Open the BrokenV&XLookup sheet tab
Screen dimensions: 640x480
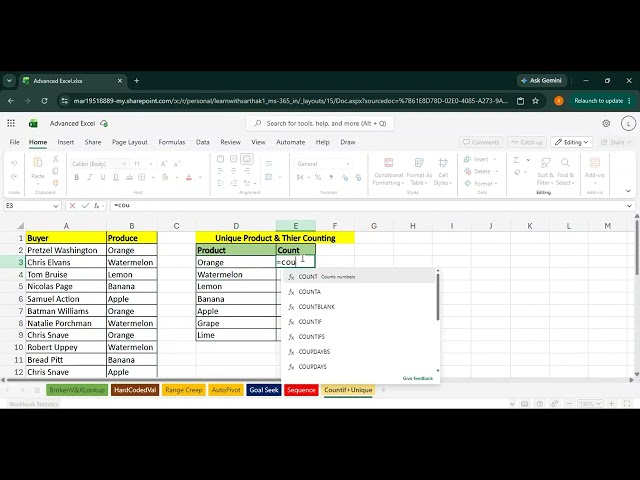pyautogui.click(x=77, y=390)
